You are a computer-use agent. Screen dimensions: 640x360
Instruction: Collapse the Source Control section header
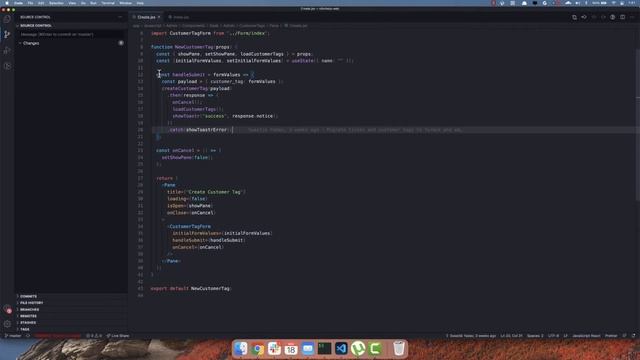pyautogui.click(x=36, y=25)
